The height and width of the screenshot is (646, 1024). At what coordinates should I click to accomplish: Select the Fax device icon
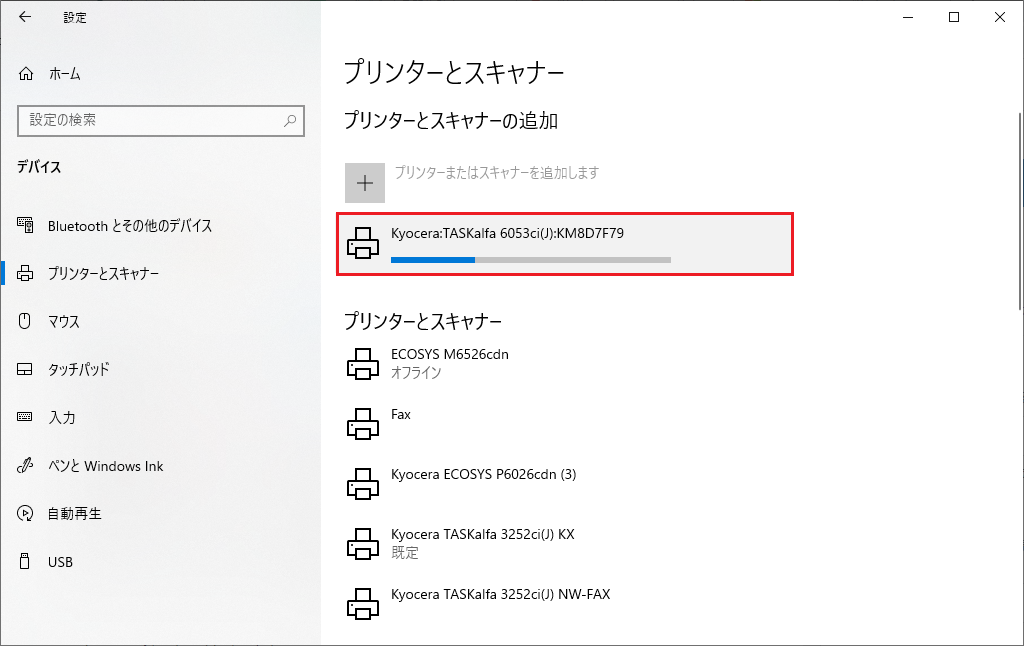pyautogui.click(x=362, y=423)
